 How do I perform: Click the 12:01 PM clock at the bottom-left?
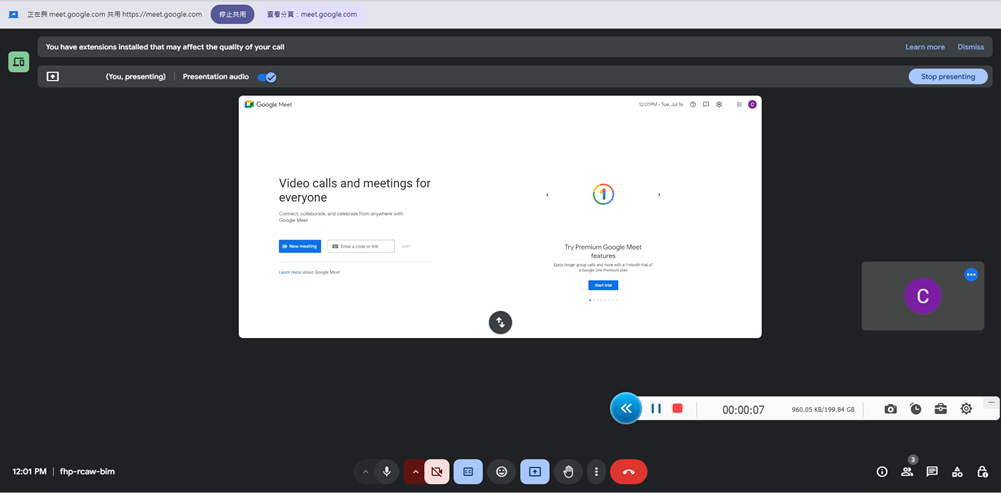29,472
